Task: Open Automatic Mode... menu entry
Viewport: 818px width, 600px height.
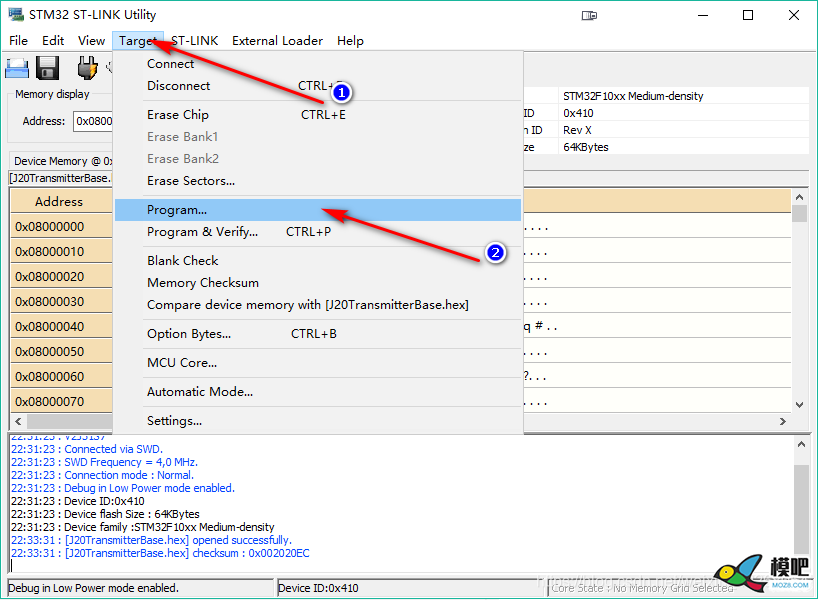Action: 318,392
